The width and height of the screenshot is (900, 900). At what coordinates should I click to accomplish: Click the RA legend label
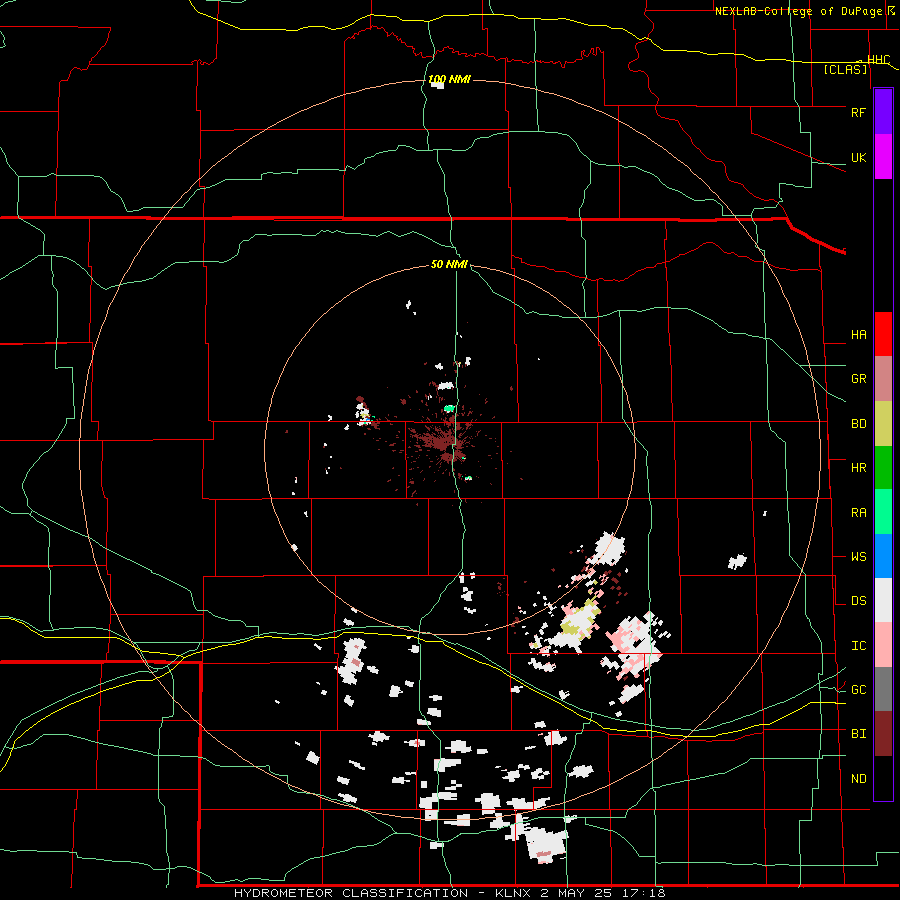coord(858,513)
